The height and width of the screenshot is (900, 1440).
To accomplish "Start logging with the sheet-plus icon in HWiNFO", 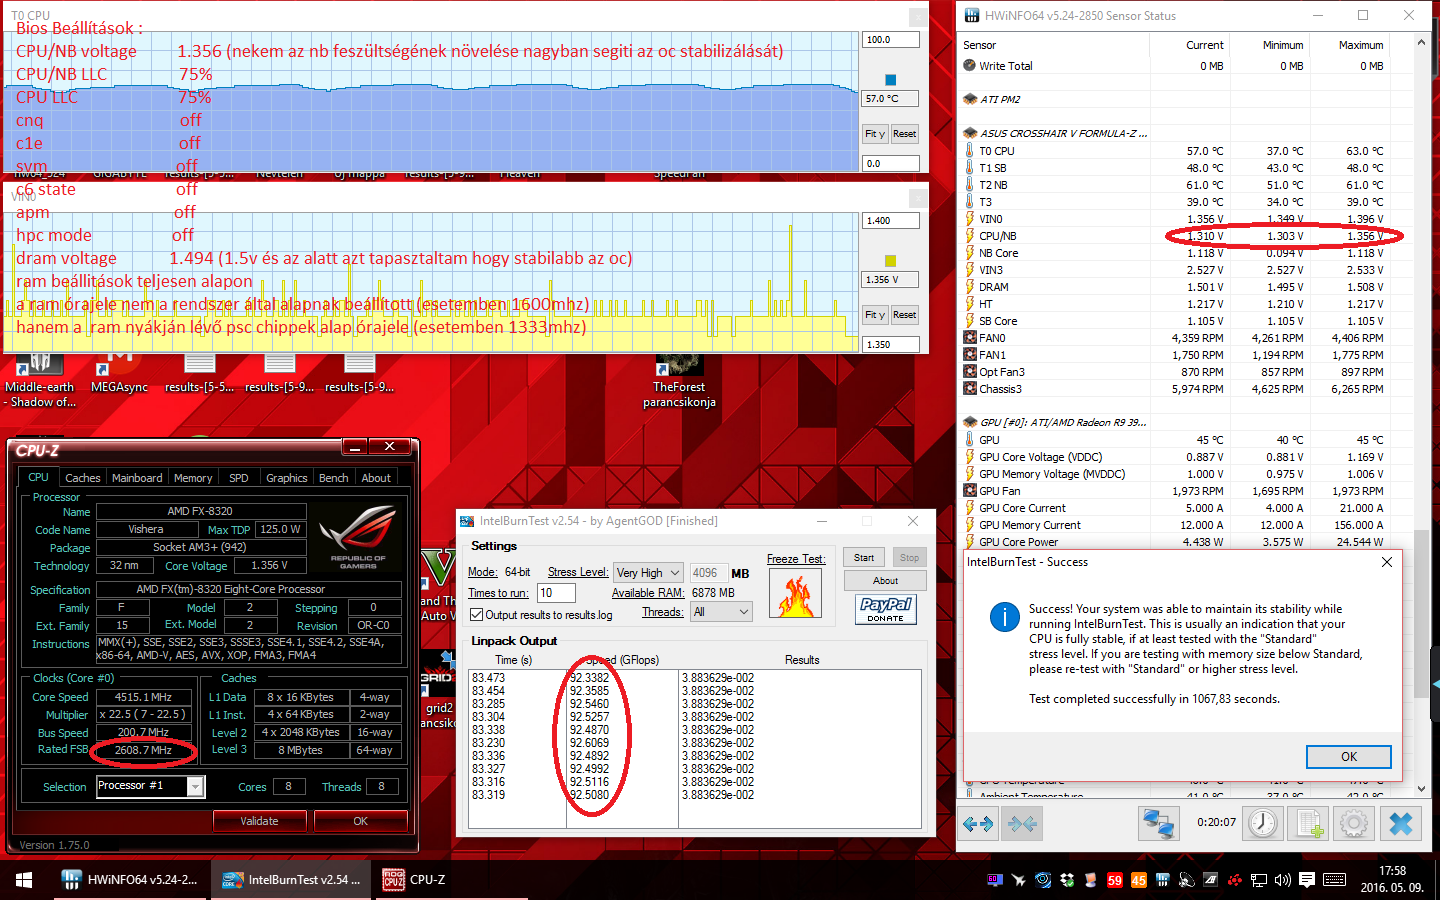I will 1308,824.
